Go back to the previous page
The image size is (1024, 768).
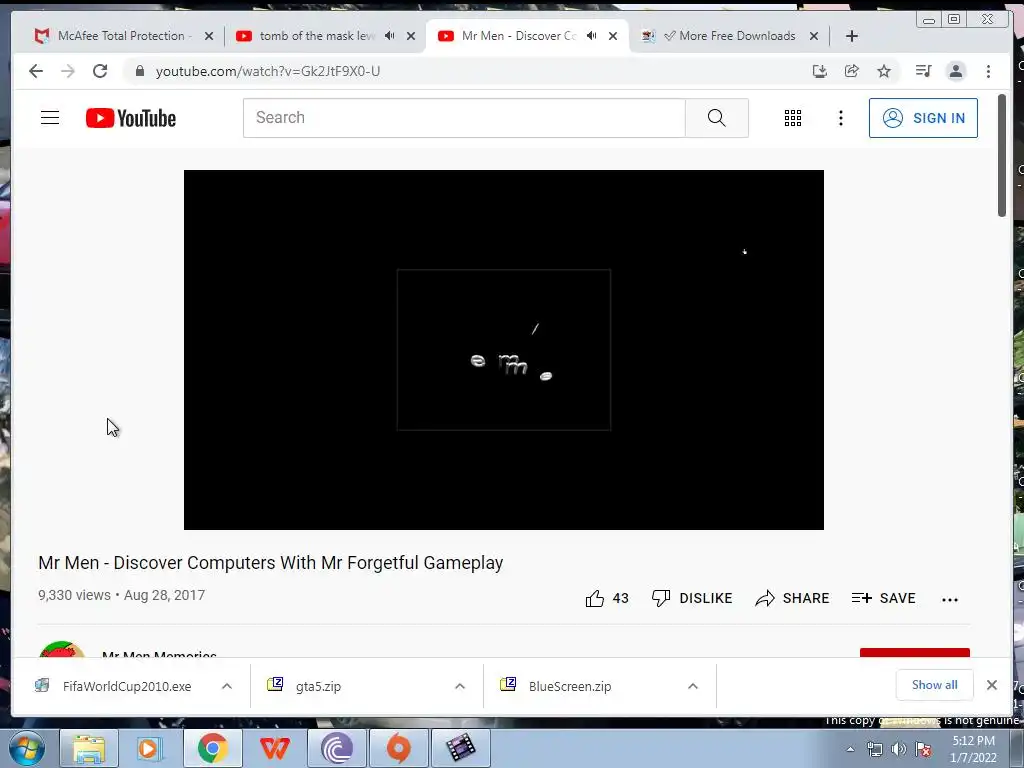pyautogui.click(x=36, y=71)
